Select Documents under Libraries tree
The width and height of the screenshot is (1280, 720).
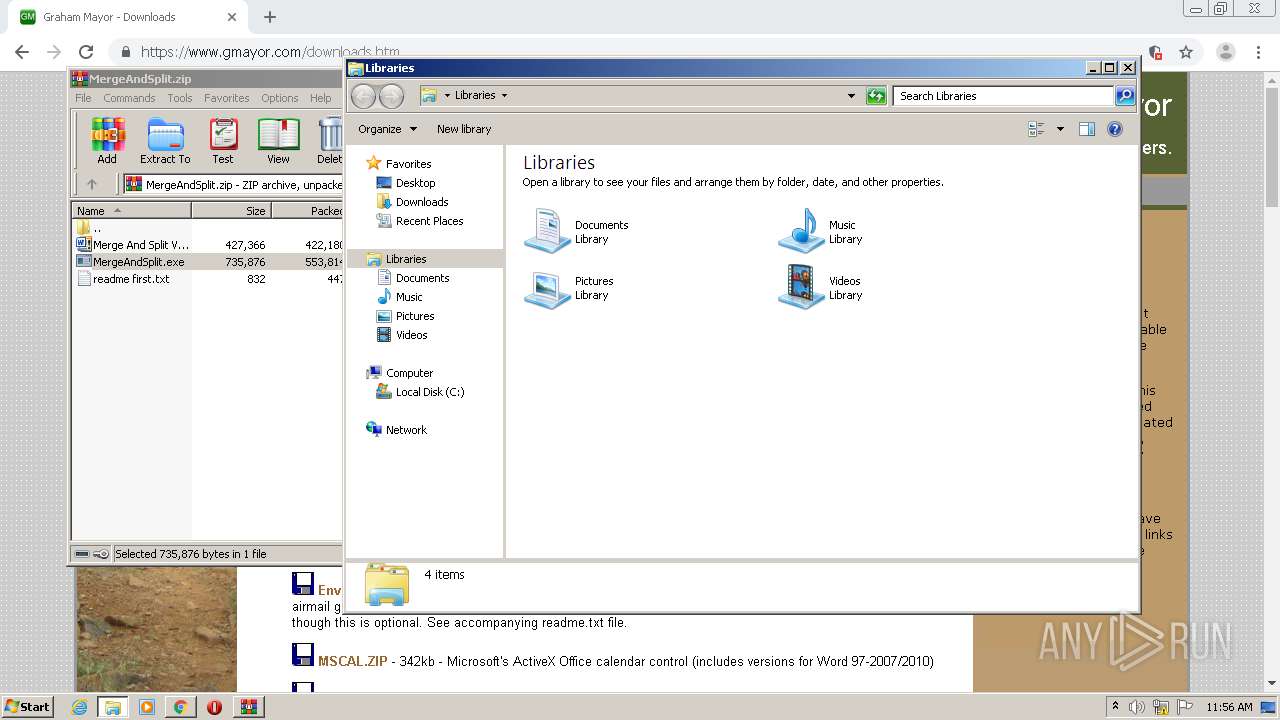tap(422, 278)
